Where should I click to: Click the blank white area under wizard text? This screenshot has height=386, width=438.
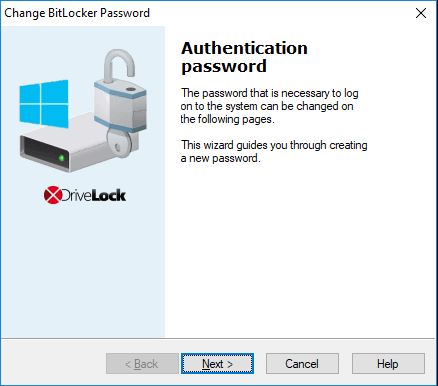(300, 250)
